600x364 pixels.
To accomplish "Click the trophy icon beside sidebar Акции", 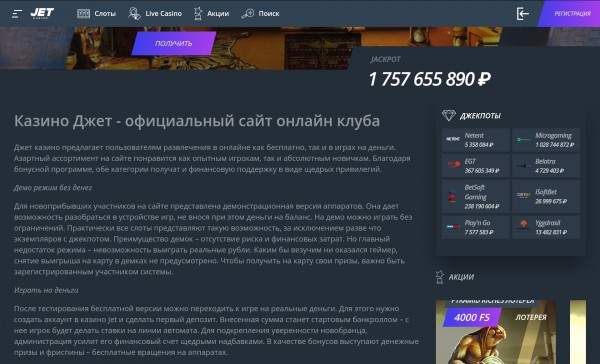I will 440,277.
